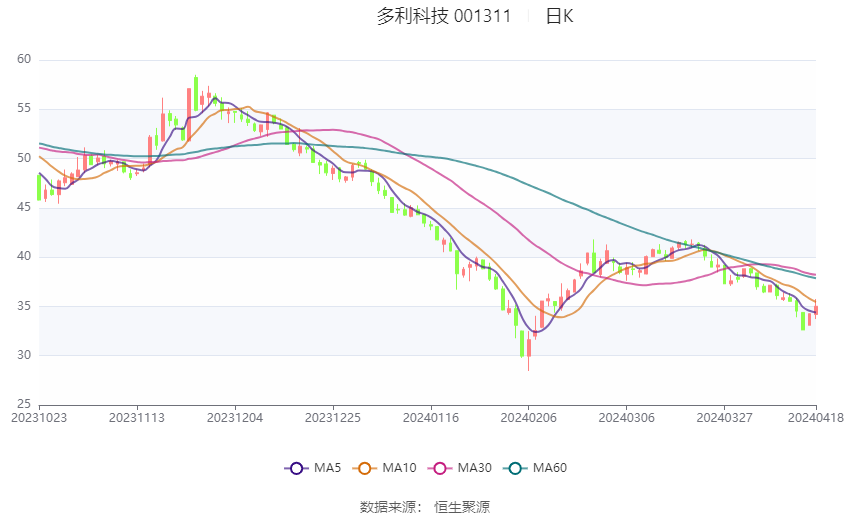Click the purple MA5 legend circle icon

tap(296, 468)
